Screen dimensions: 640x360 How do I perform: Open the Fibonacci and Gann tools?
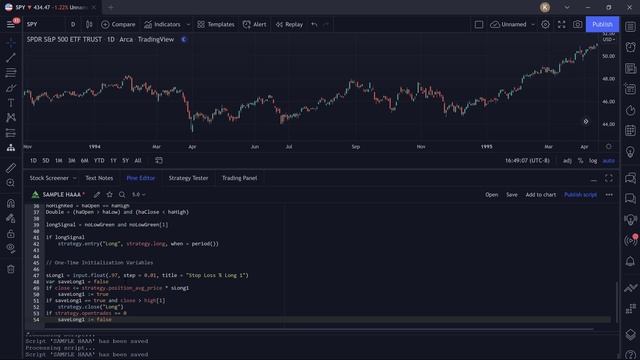tap(11, 73)
